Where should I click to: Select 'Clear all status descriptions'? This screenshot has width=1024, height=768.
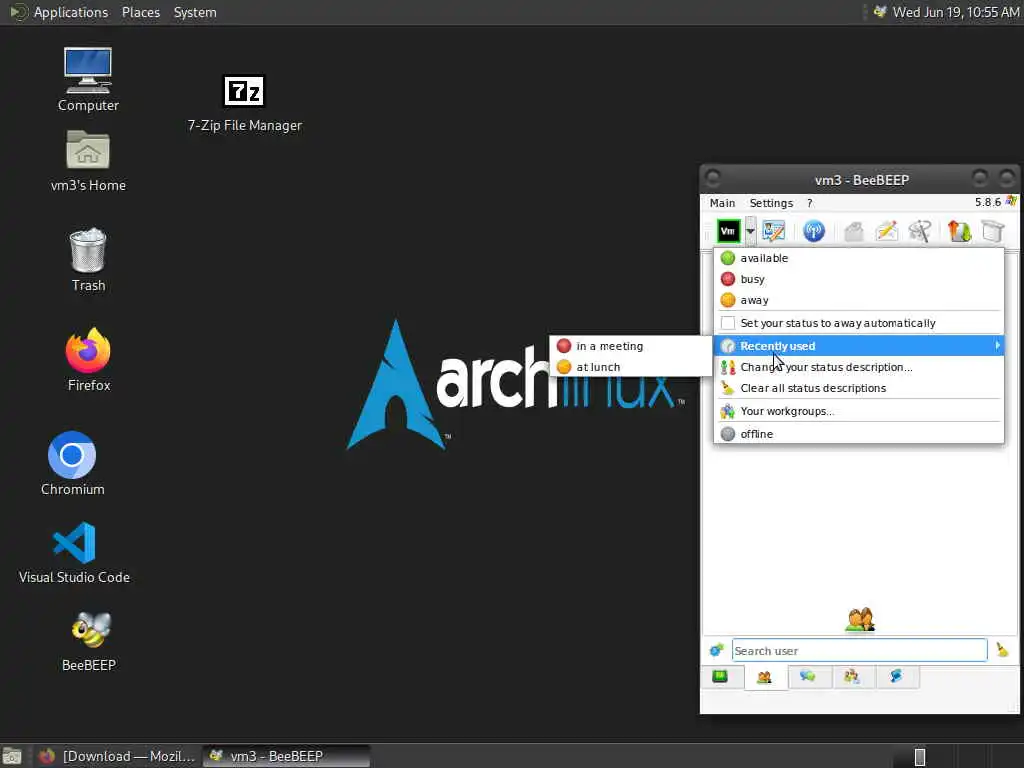pos(858,387)
